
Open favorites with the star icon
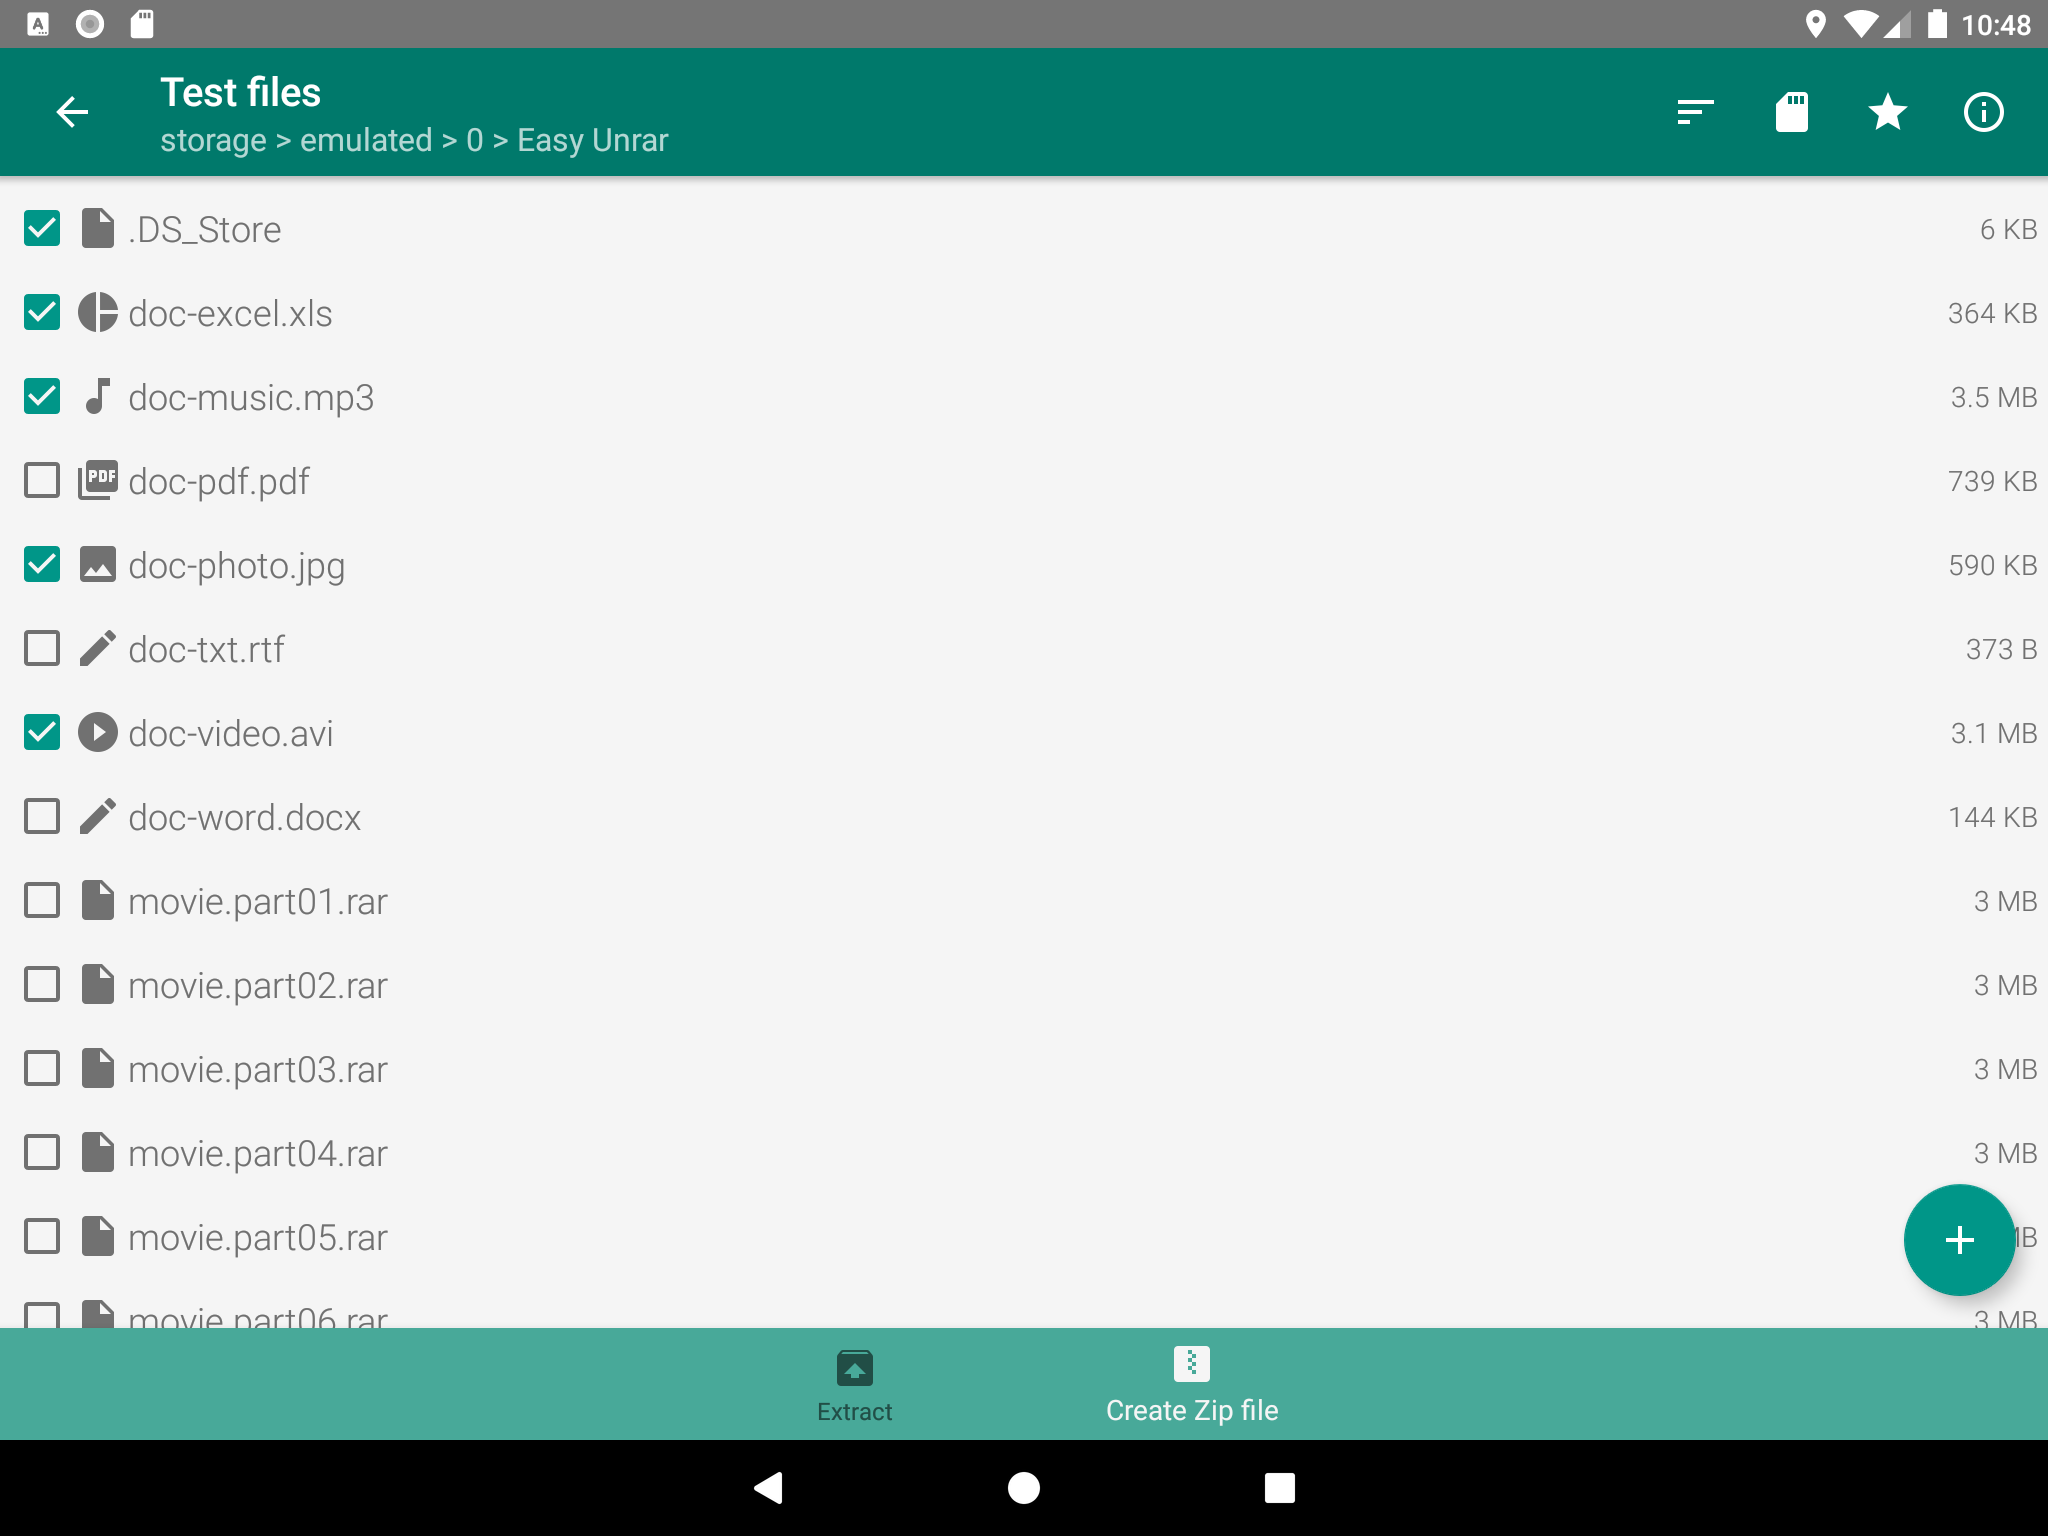[x=1887, y=112]
